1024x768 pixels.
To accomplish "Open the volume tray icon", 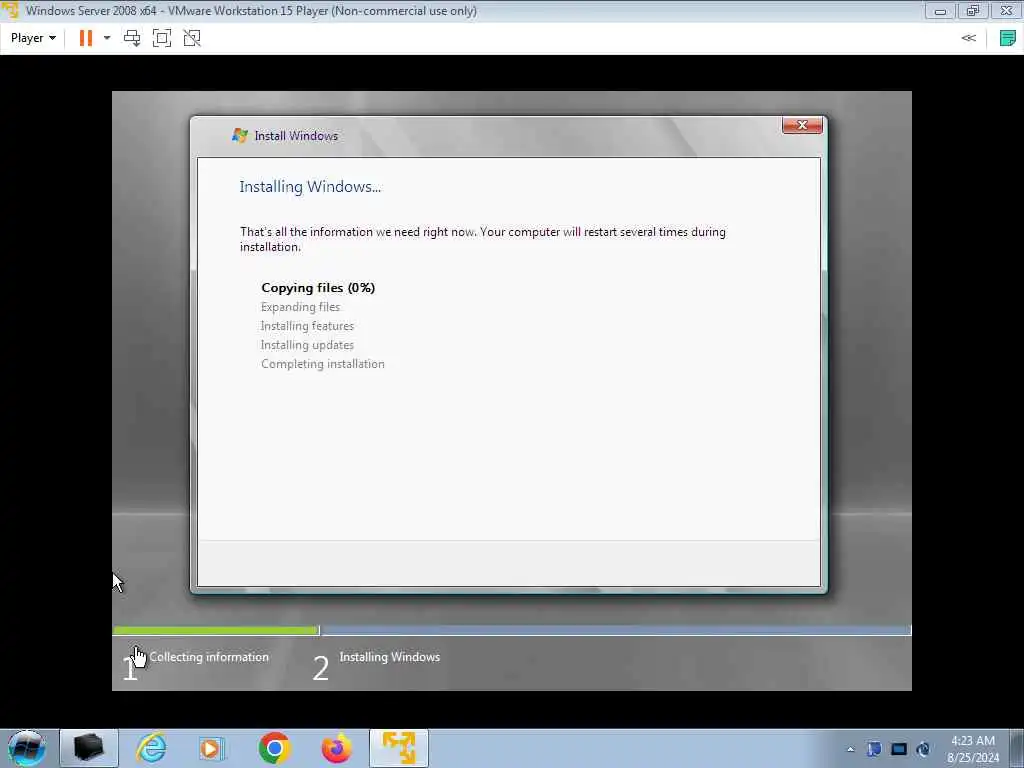I will pos(923,749).
